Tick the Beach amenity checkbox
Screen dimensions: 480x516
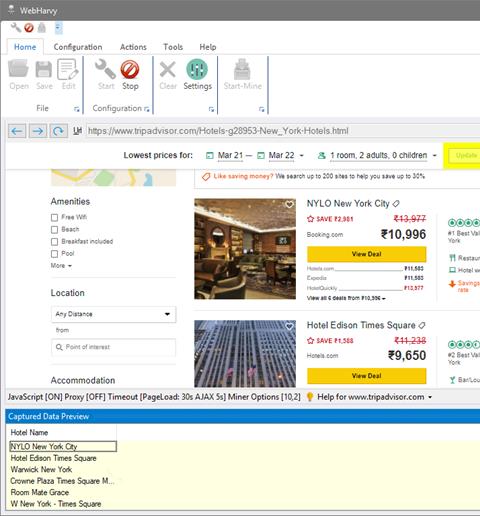tap(54, 230)
